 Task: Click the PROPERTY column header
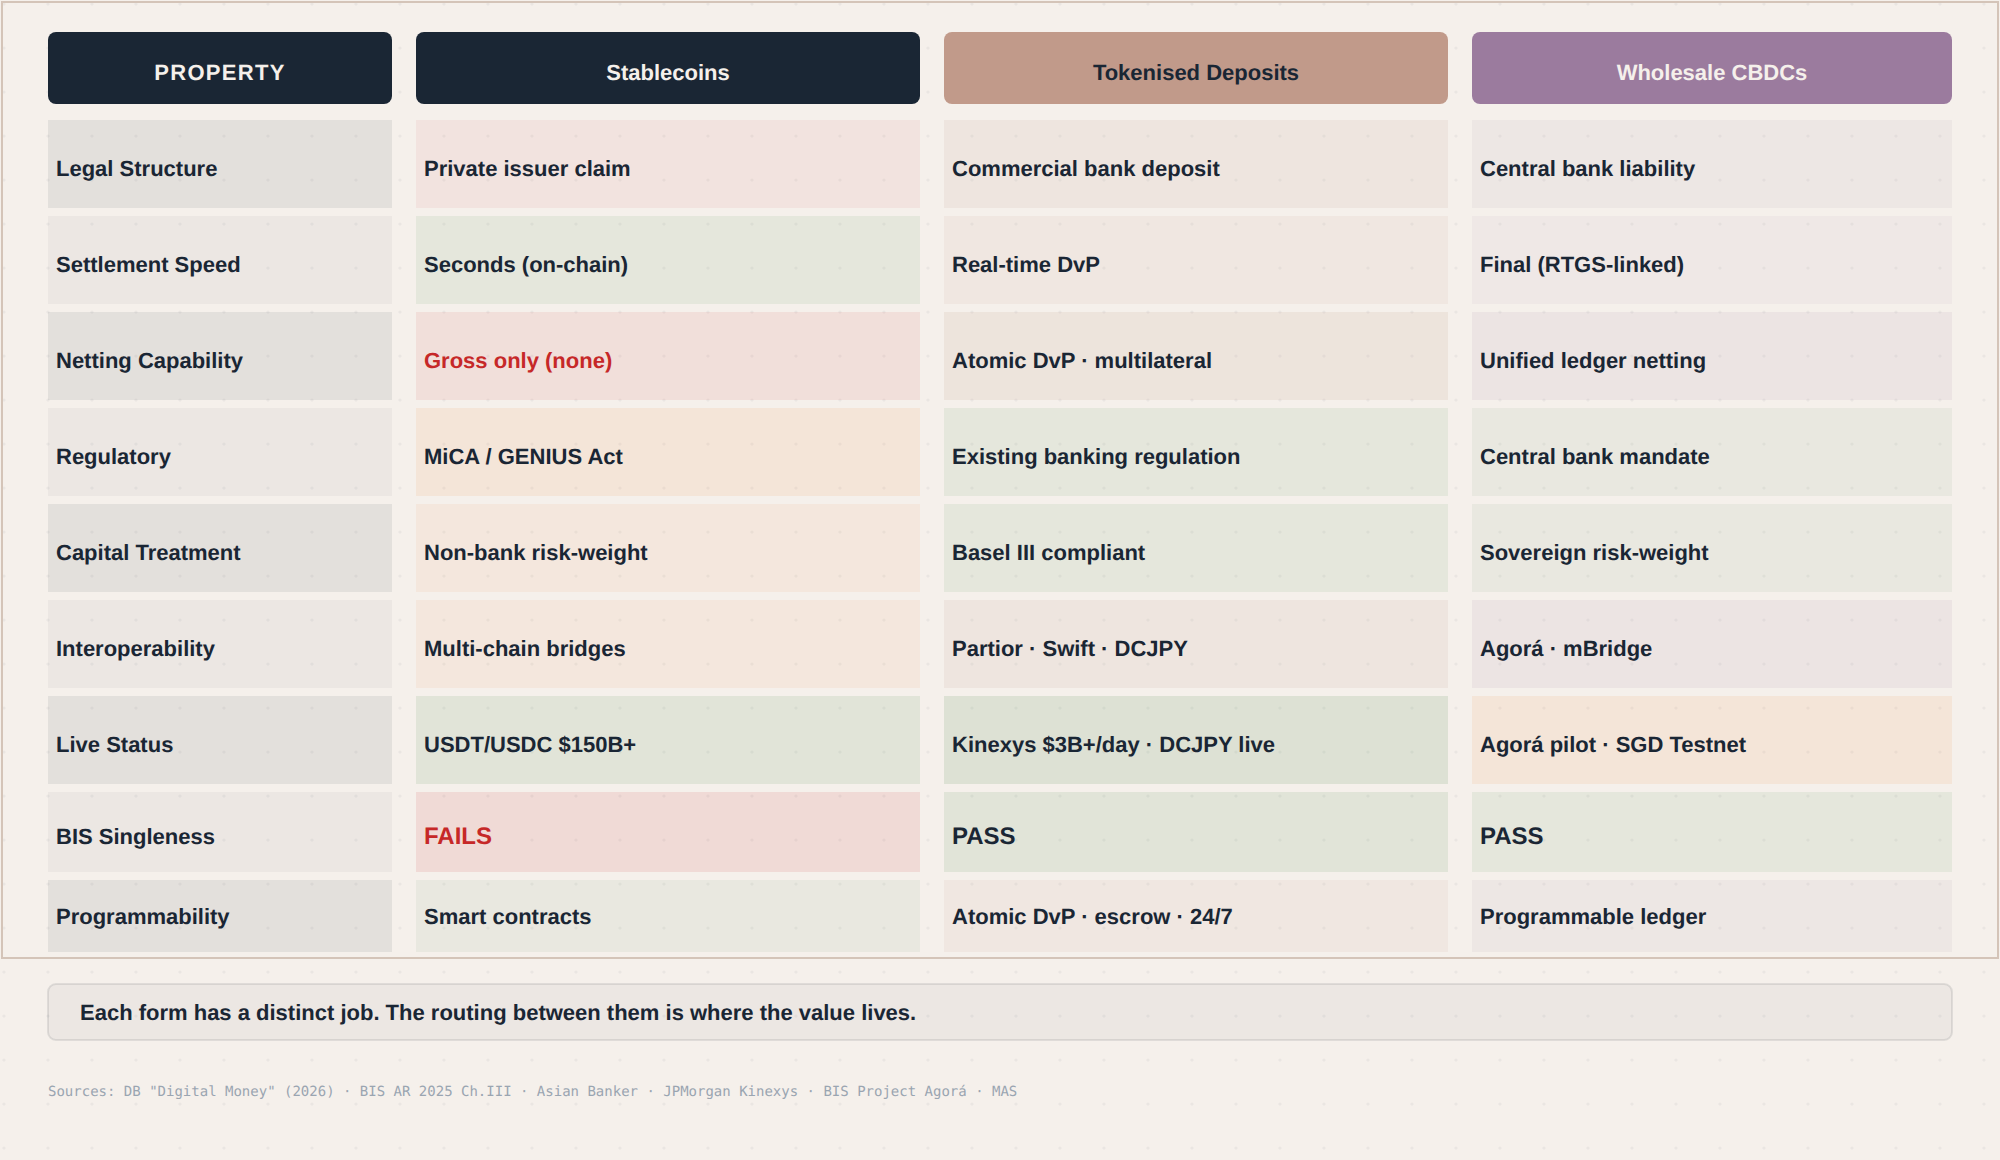(x=220, y=68)
